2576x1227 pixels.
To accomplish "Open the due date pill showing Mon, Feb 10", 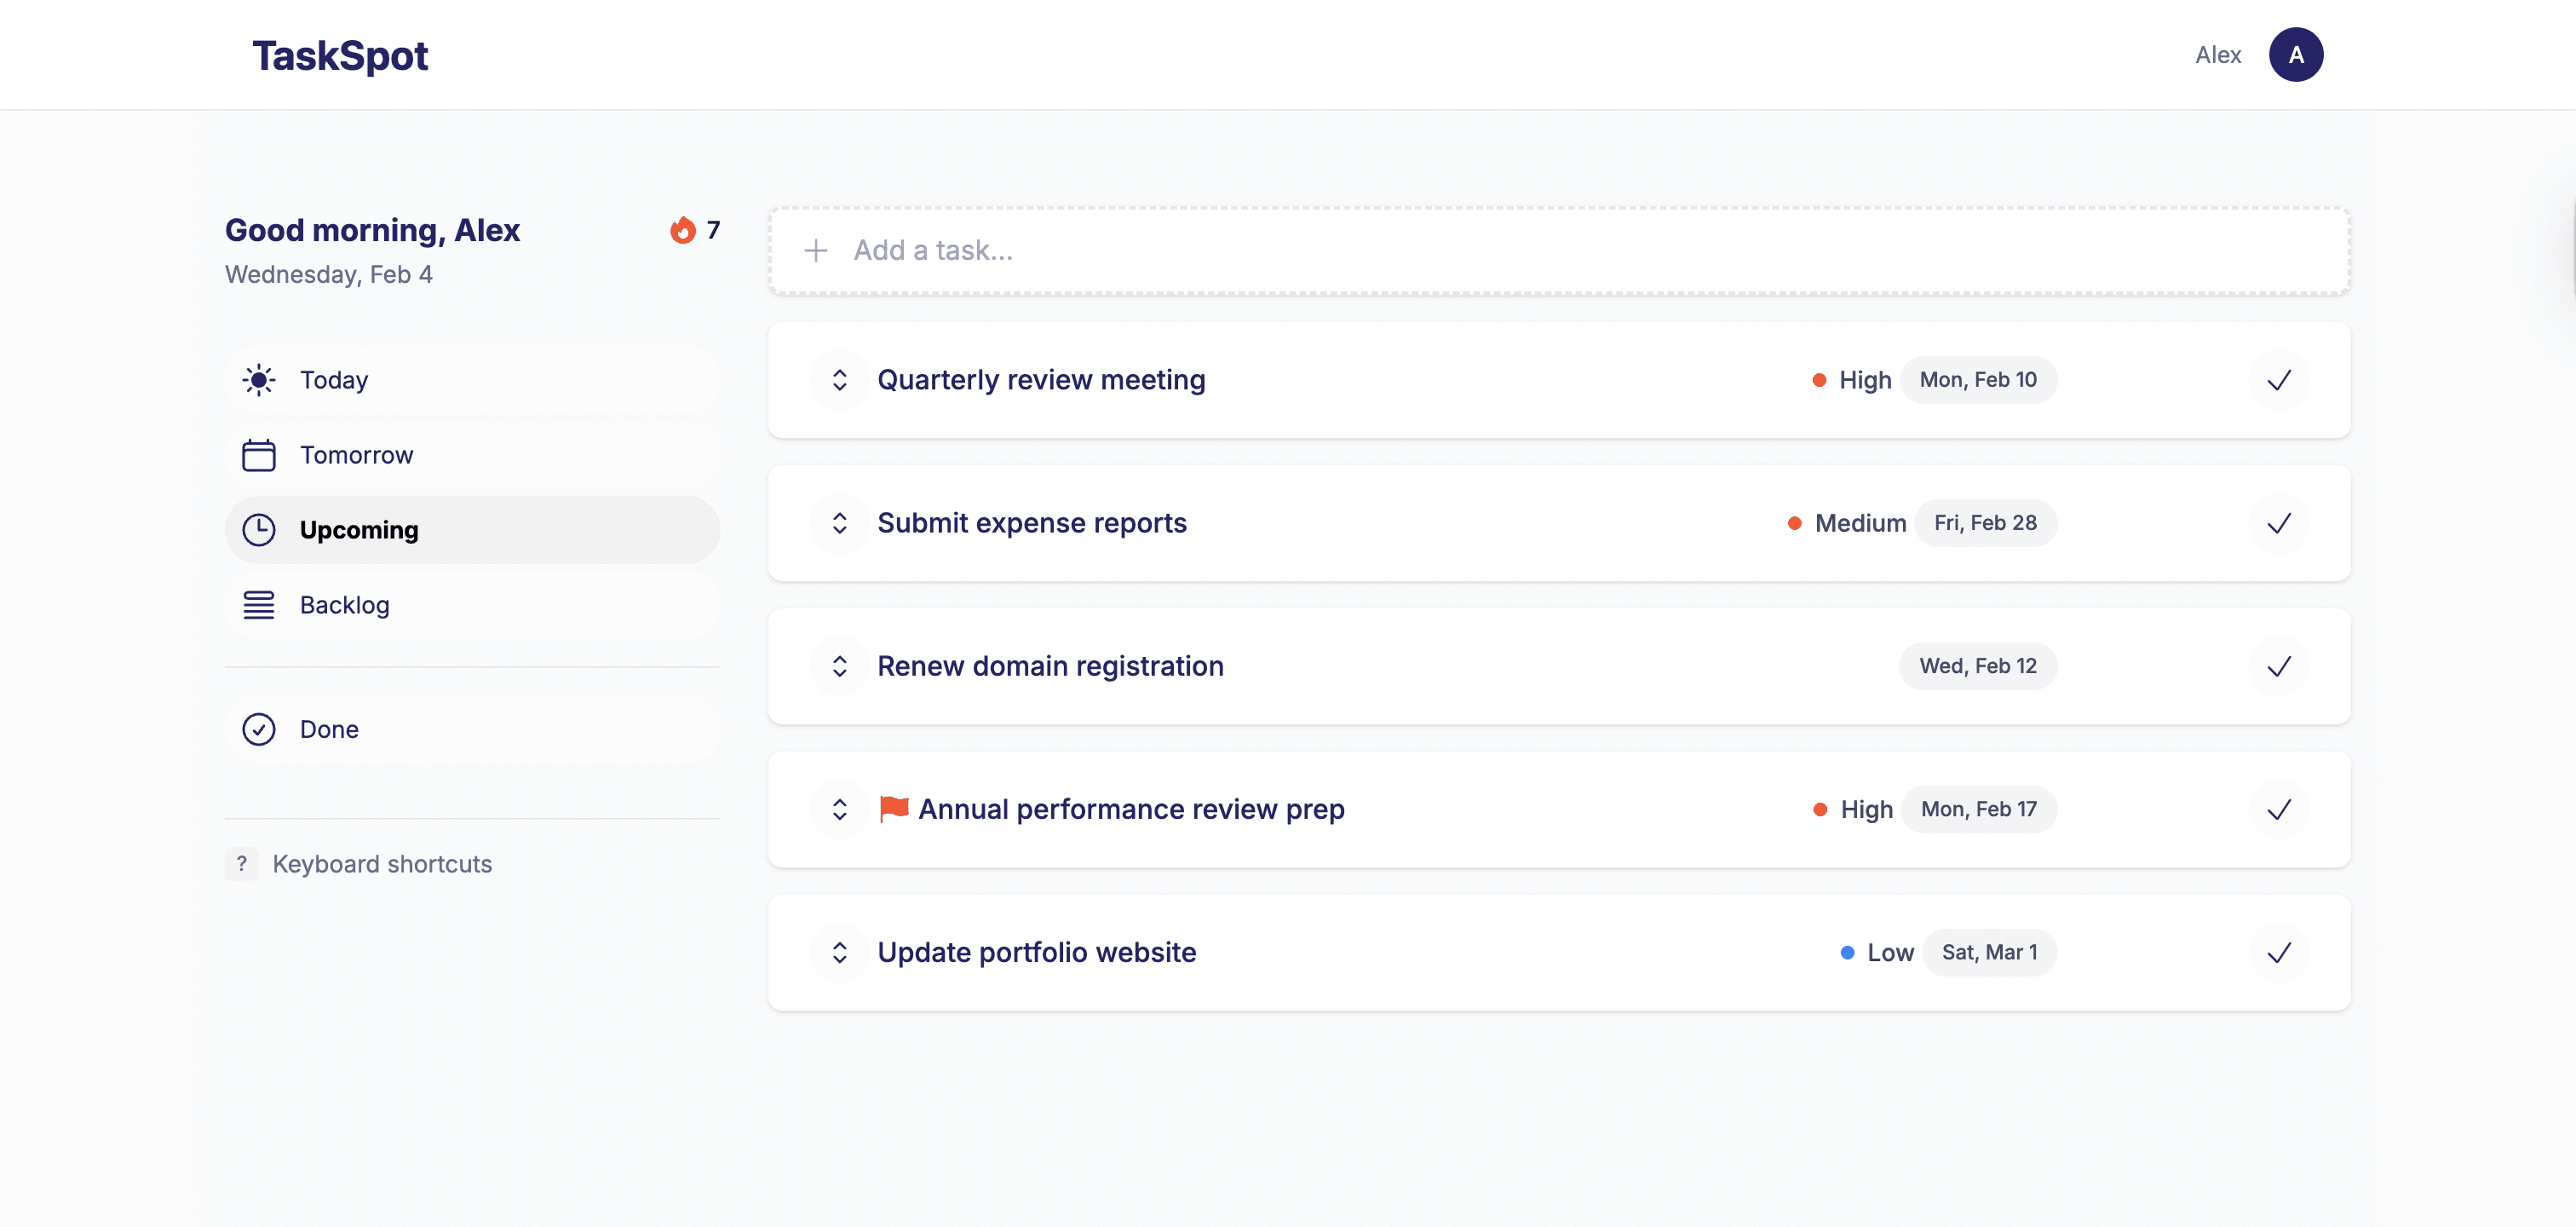I will pos(1978,380).
